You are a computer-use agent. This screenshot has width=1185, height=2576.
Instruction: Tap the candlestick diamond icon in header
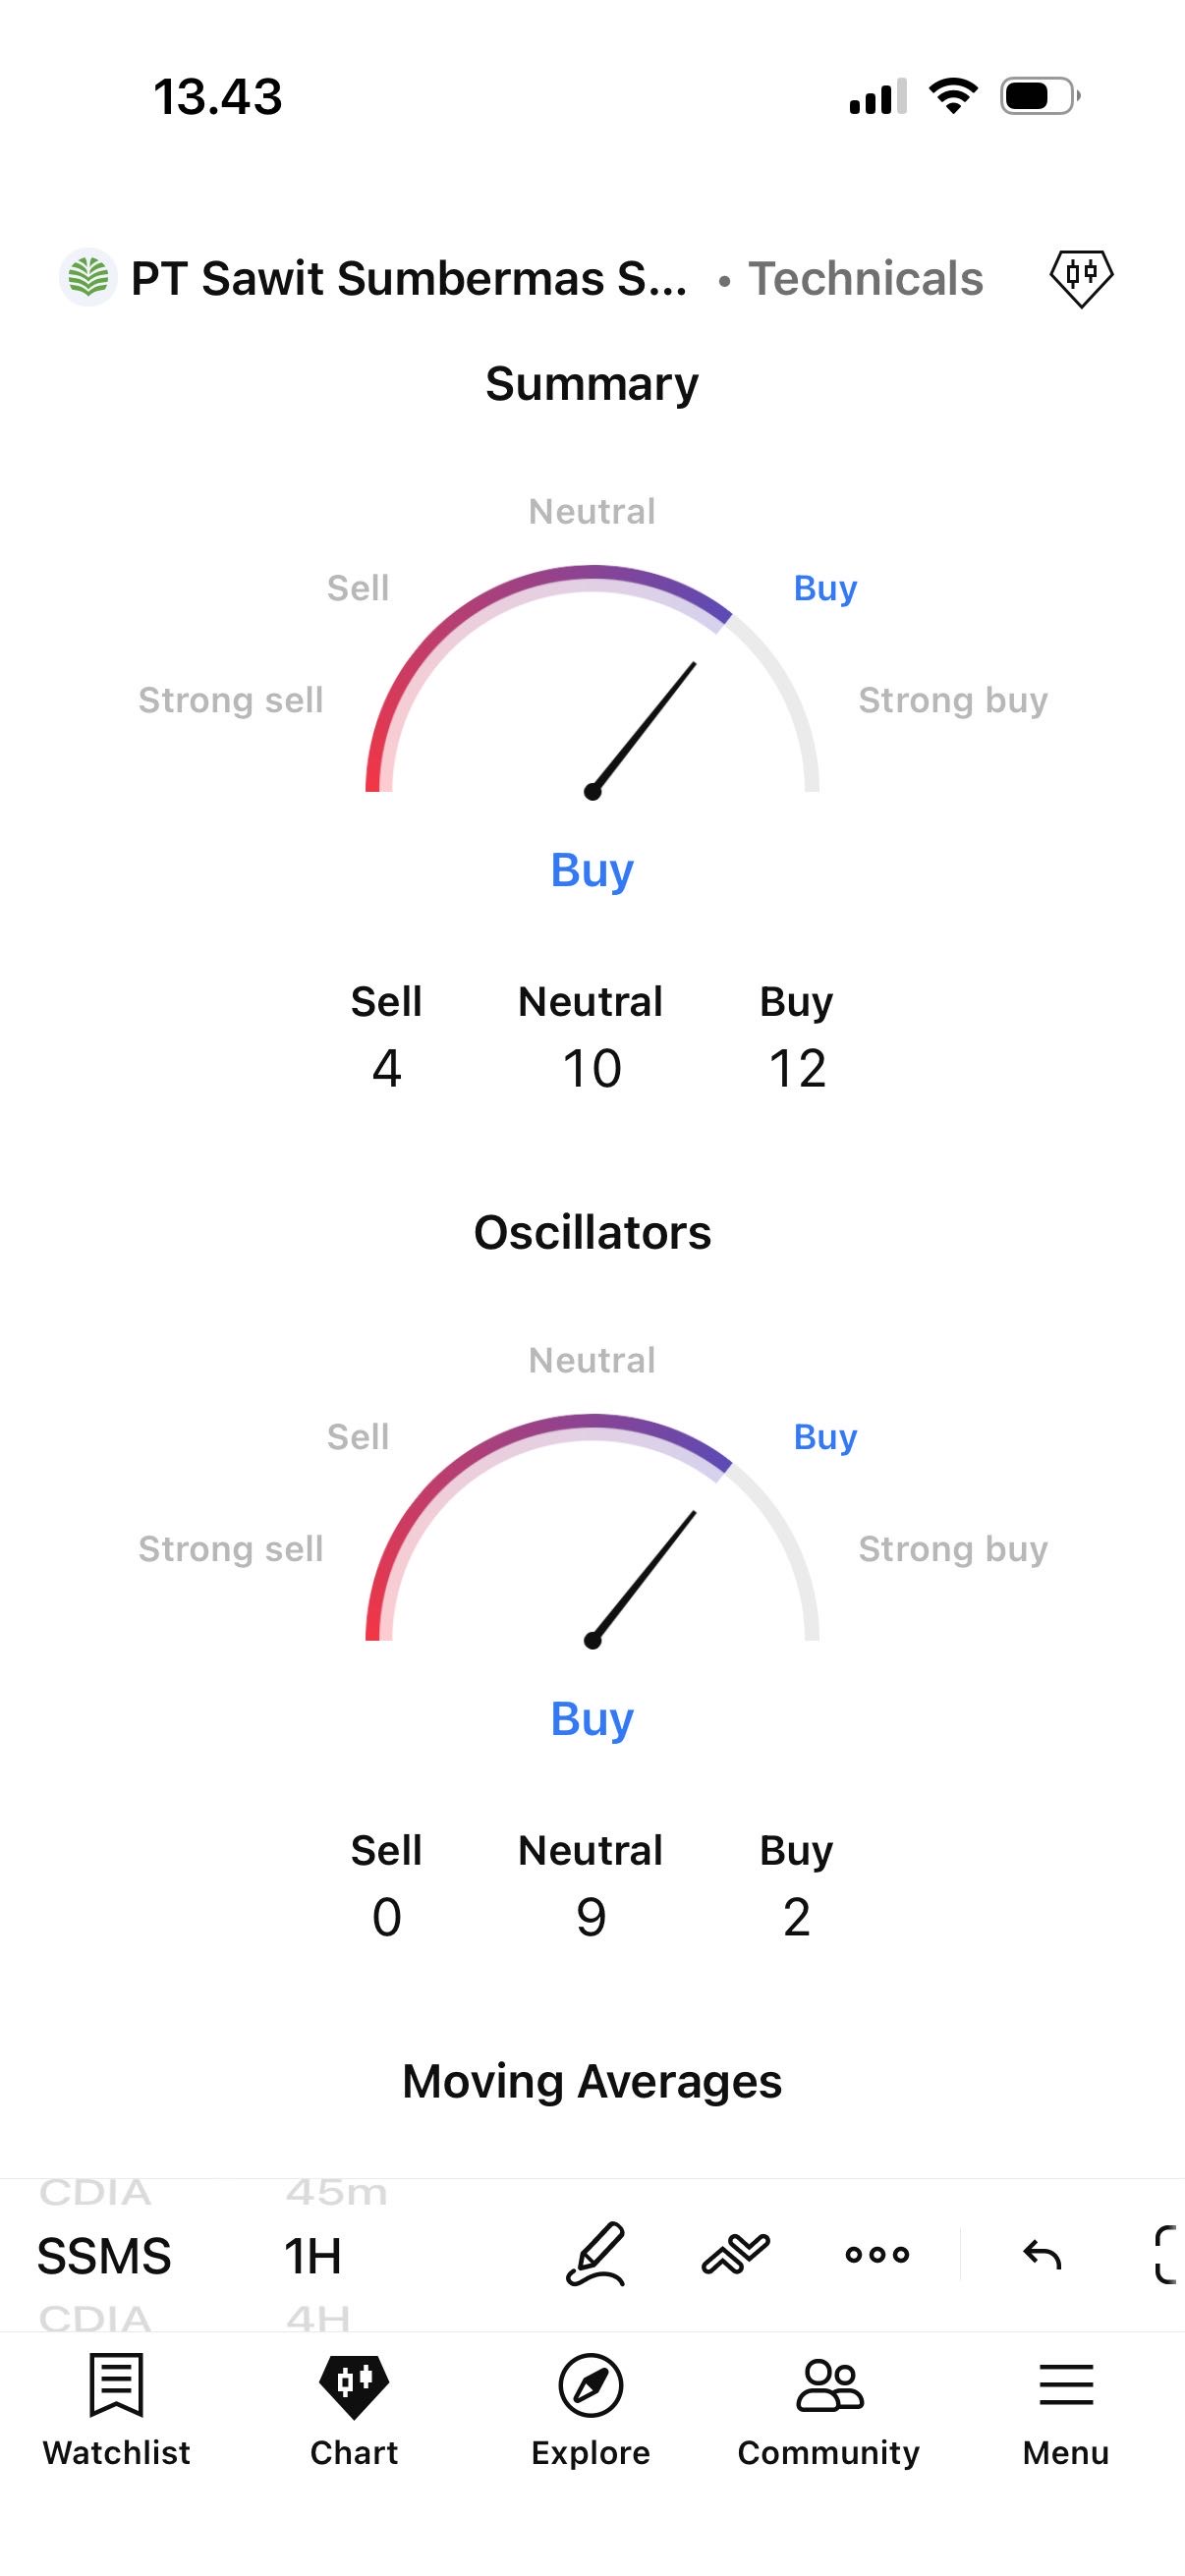tap(1080, 277)
